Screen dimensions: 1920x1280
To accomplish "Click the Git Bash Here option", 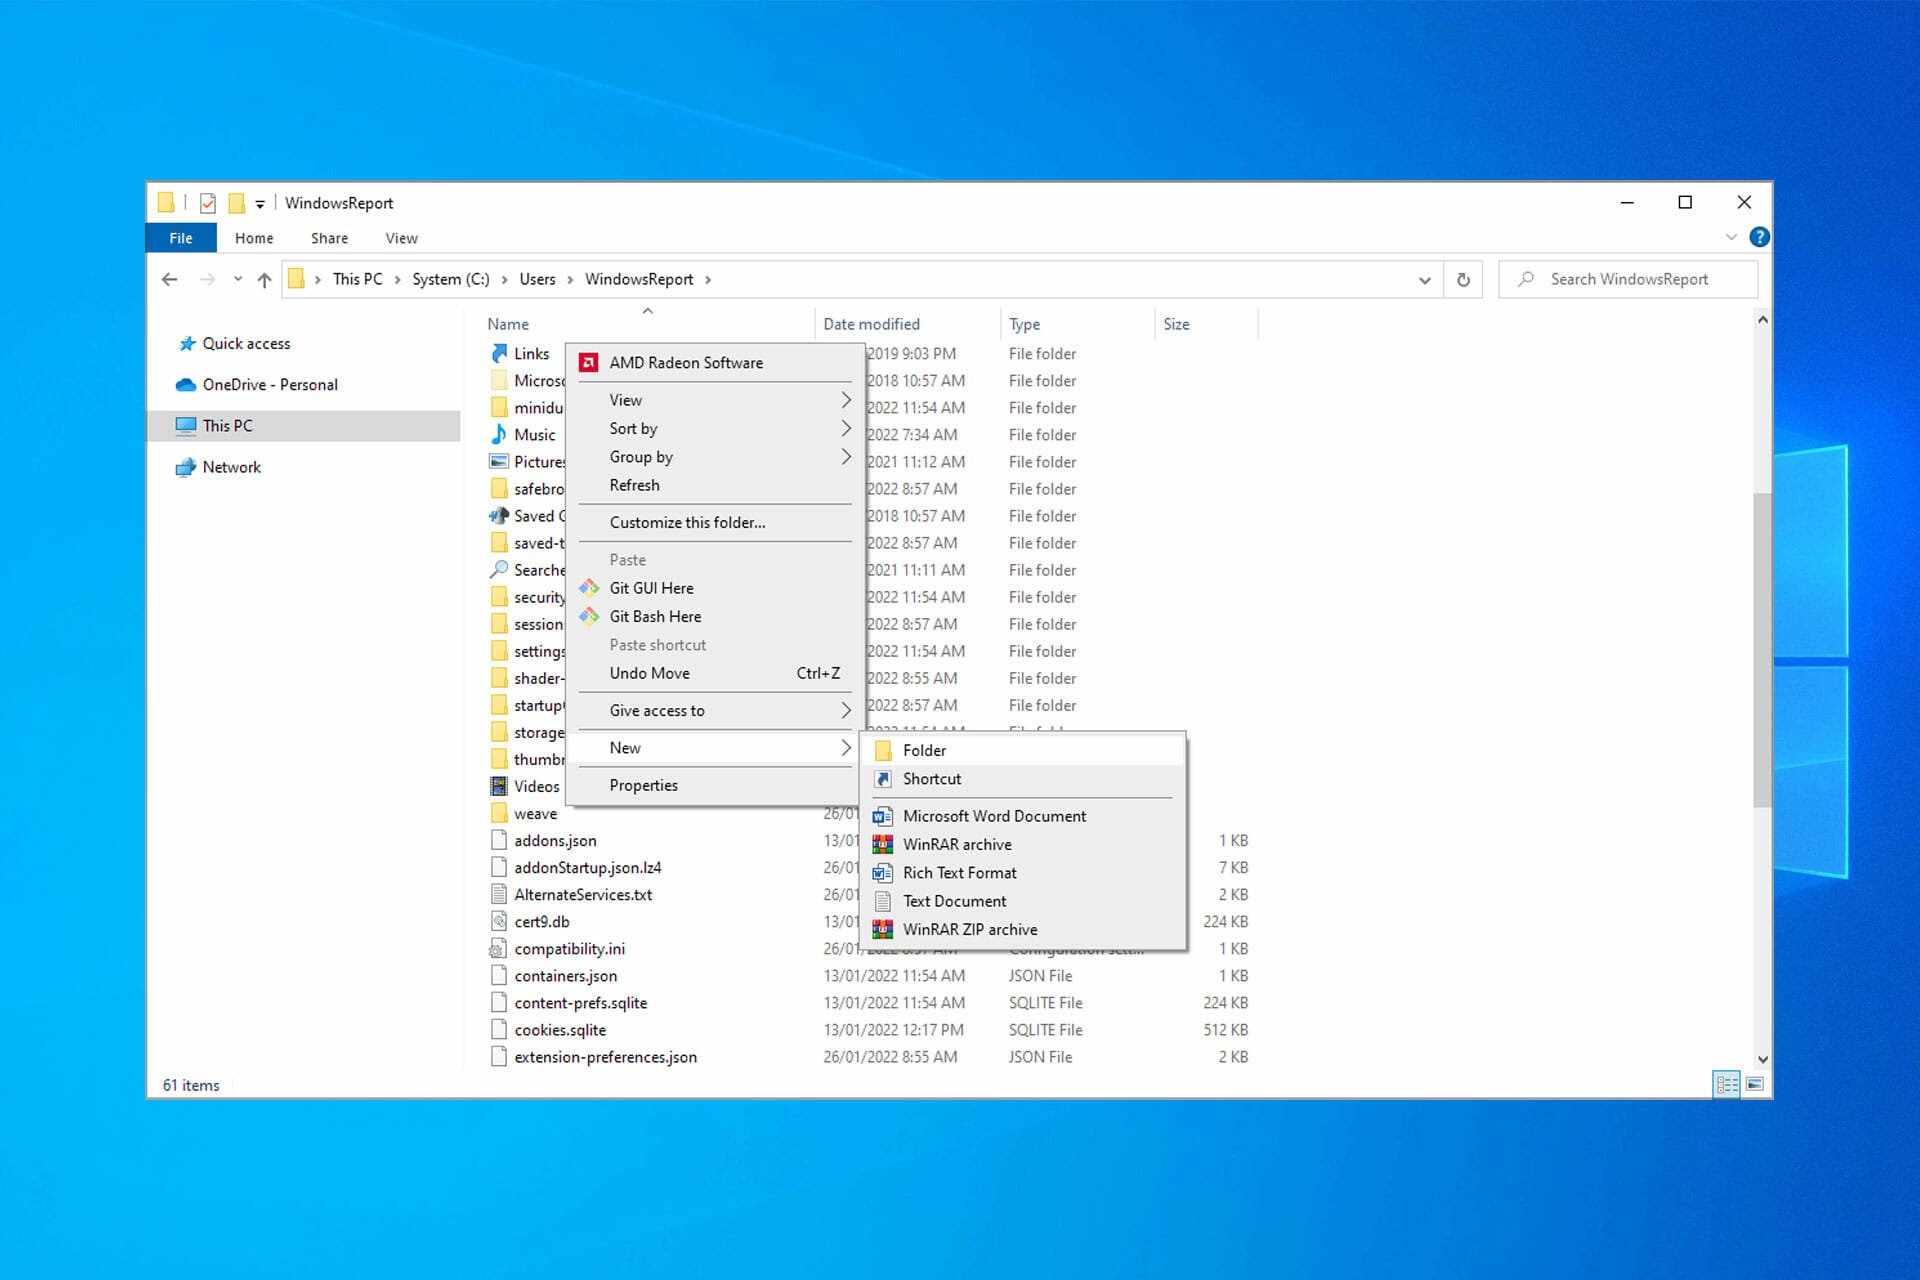I will (x=654, y=616).
